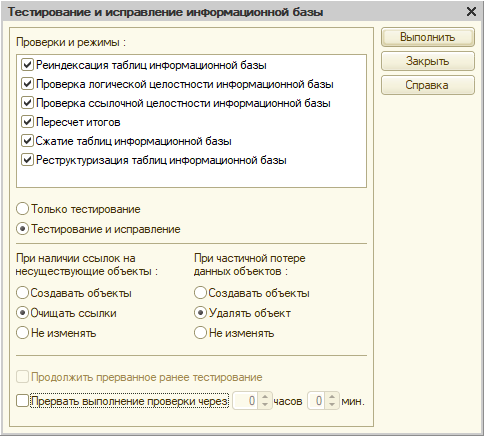Toggle Проверка ссылочной целостности checkbox
The image size is (484, 436).
[x=27, y=103]
